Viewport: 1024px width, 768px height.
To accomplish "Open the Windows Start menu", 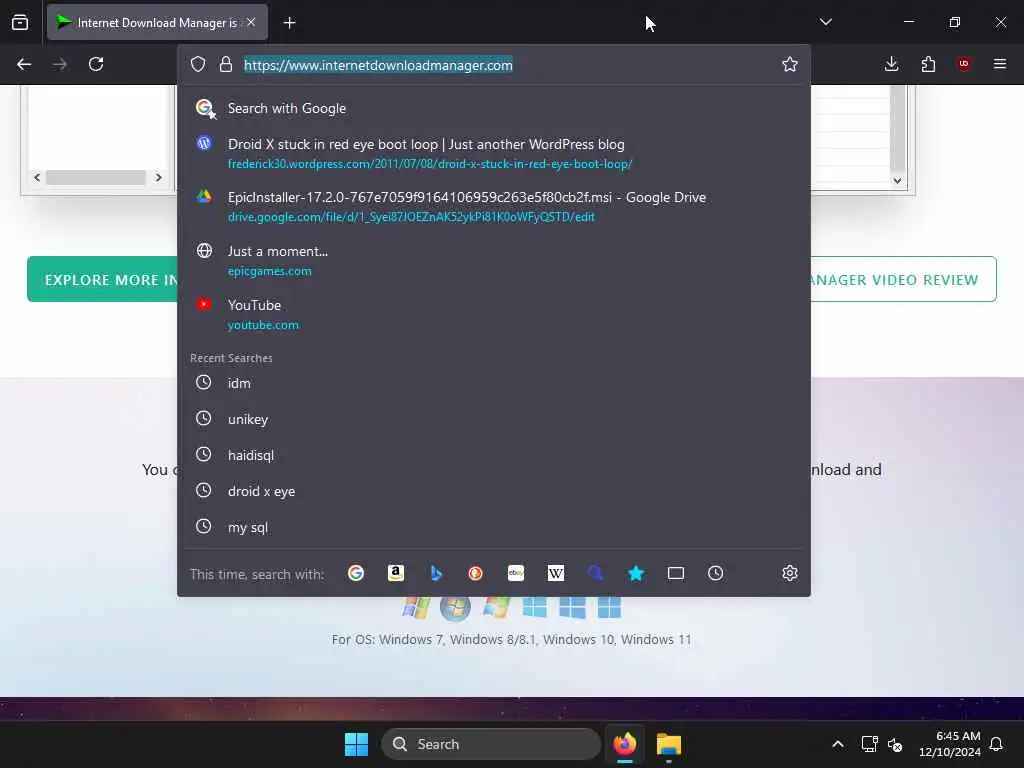I will (x=357, y=744).
